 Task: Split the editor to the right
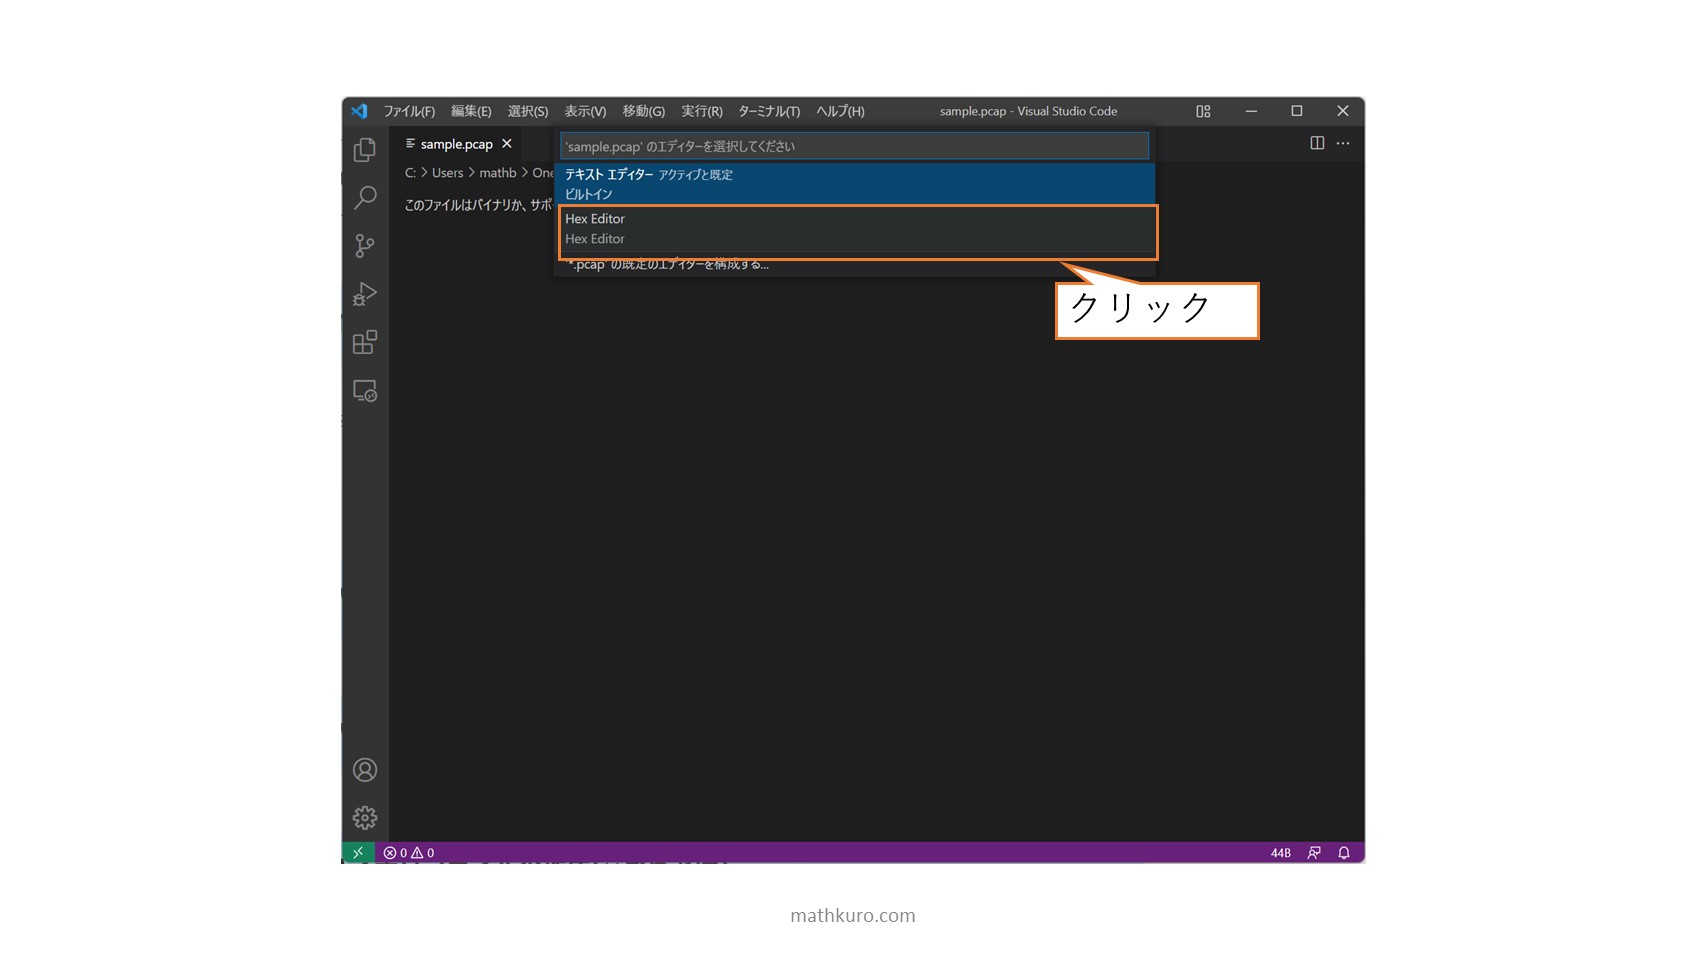pyautogui.click(x=1317, y=143)
